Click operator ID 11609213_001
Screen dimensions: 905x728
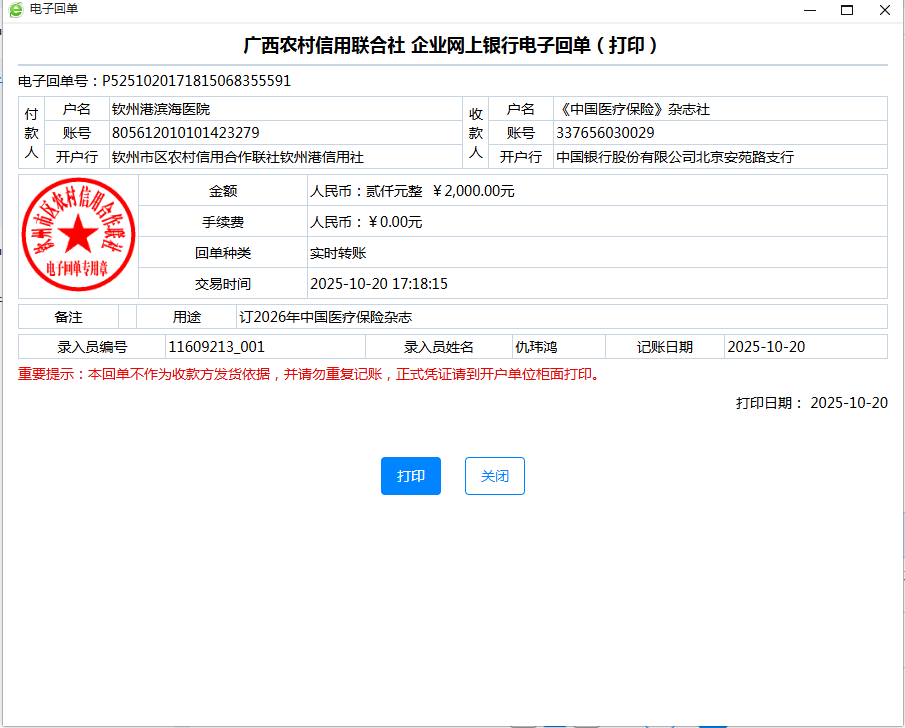[x=216, y=347]
